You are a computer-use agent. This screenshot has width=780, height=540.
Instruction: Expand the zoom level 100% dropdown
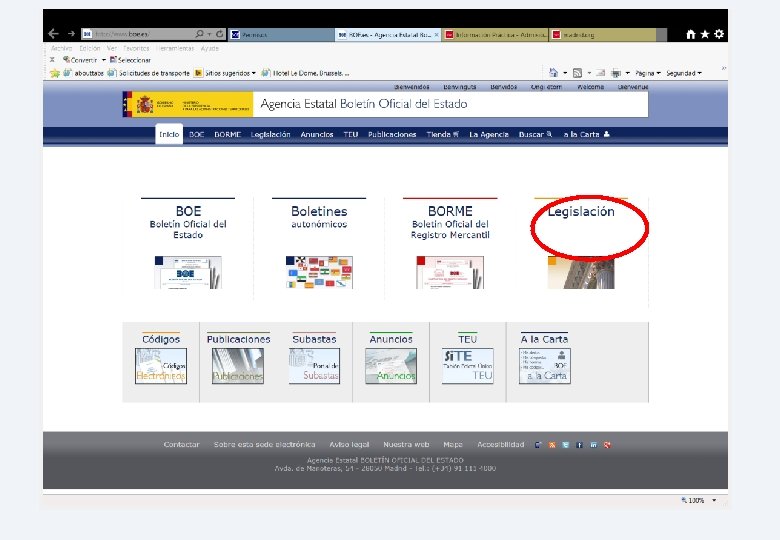tap(714, 500)
